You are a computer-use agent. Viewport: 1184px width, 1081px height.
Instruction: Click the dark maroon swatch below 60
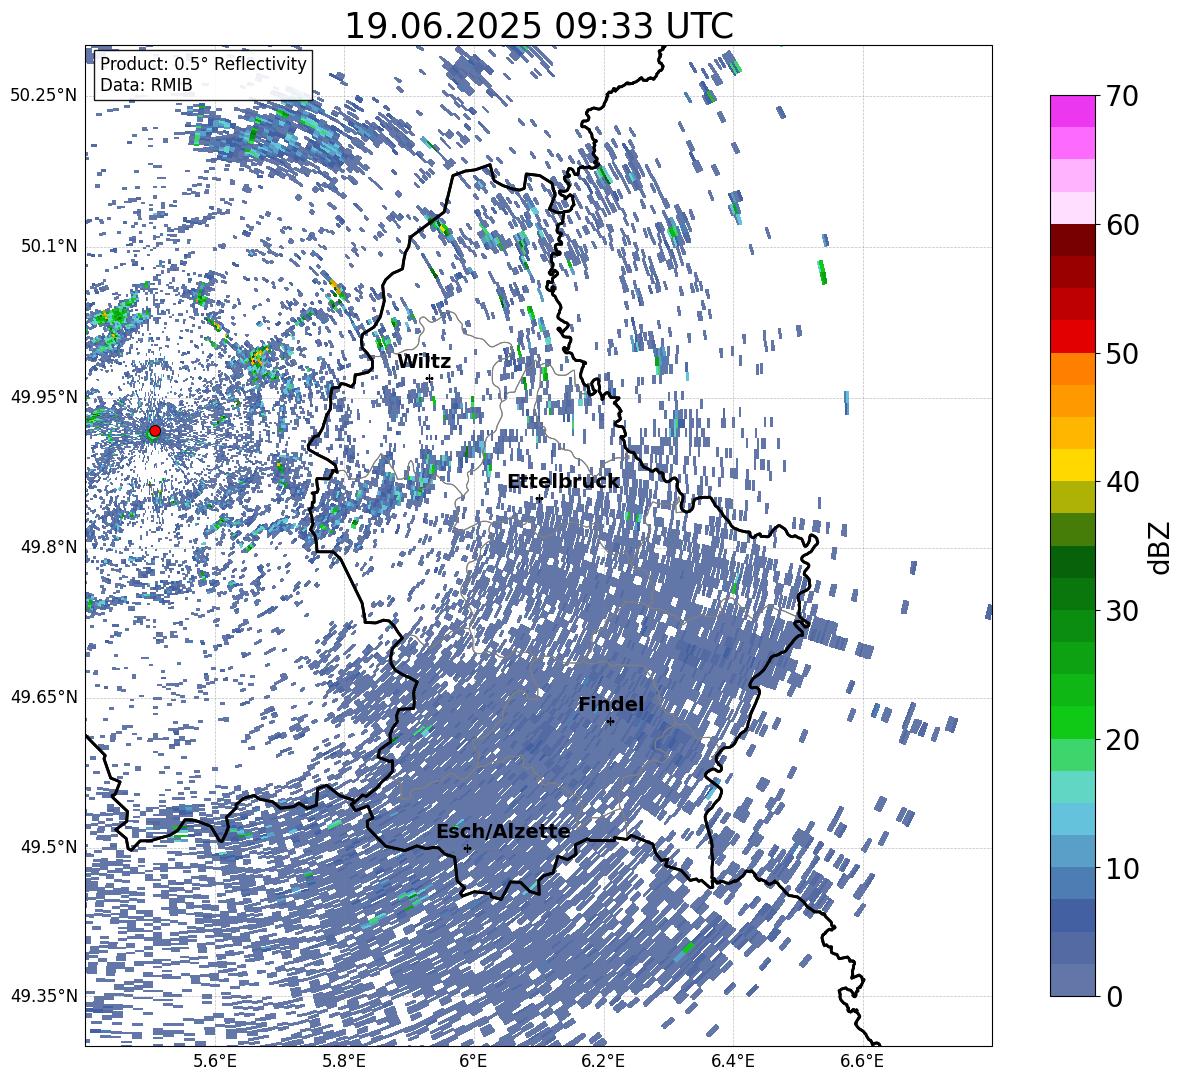(1072, 240)
